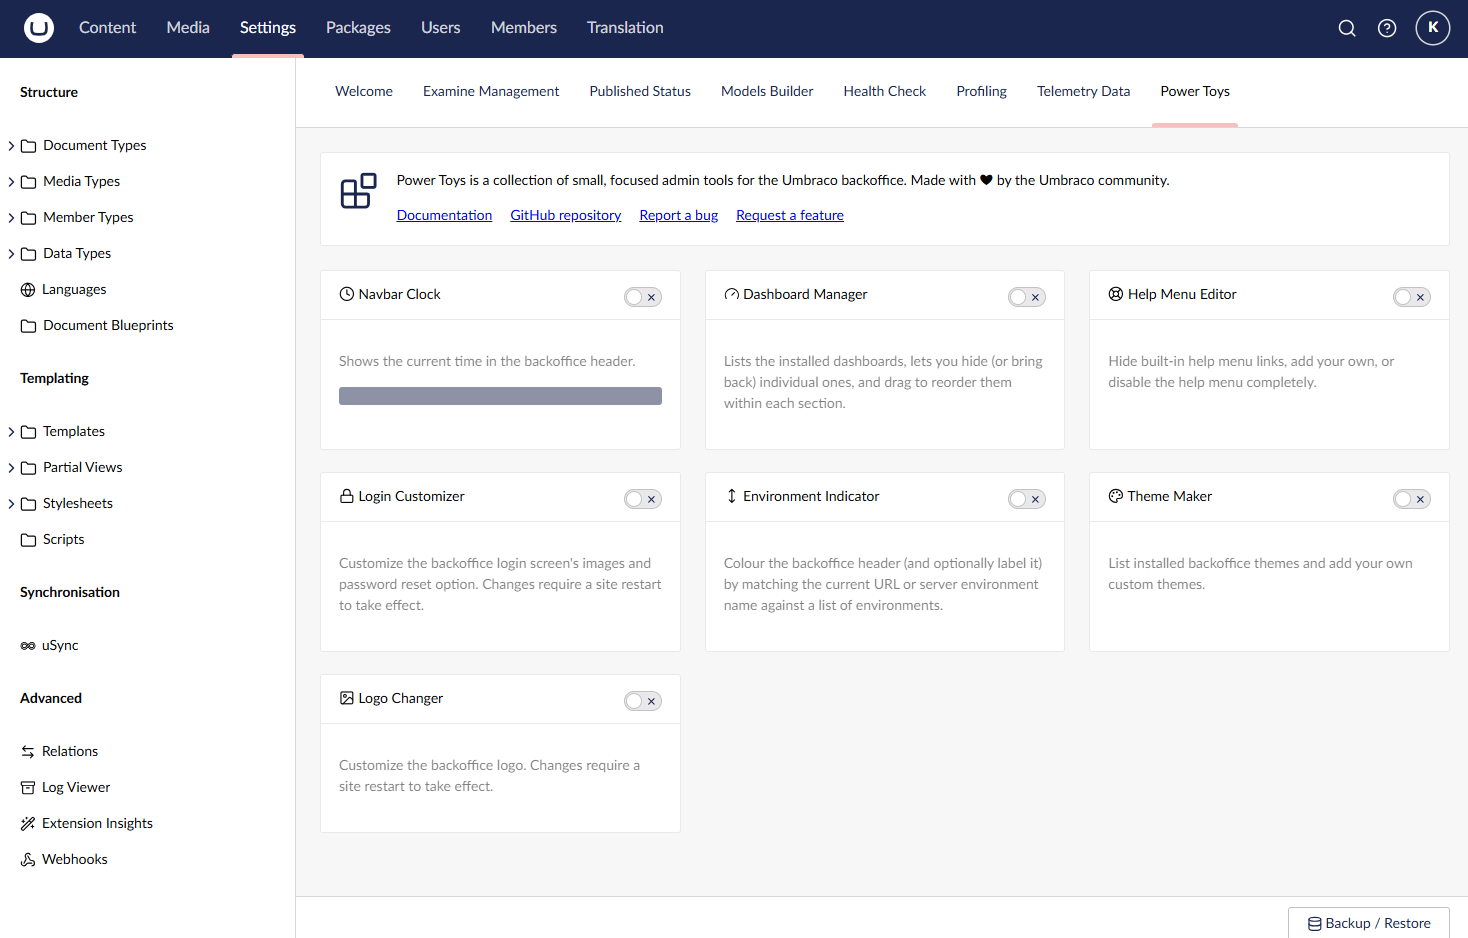Click the Login Customizer lock icon
1468x938 pixels.
347,496
